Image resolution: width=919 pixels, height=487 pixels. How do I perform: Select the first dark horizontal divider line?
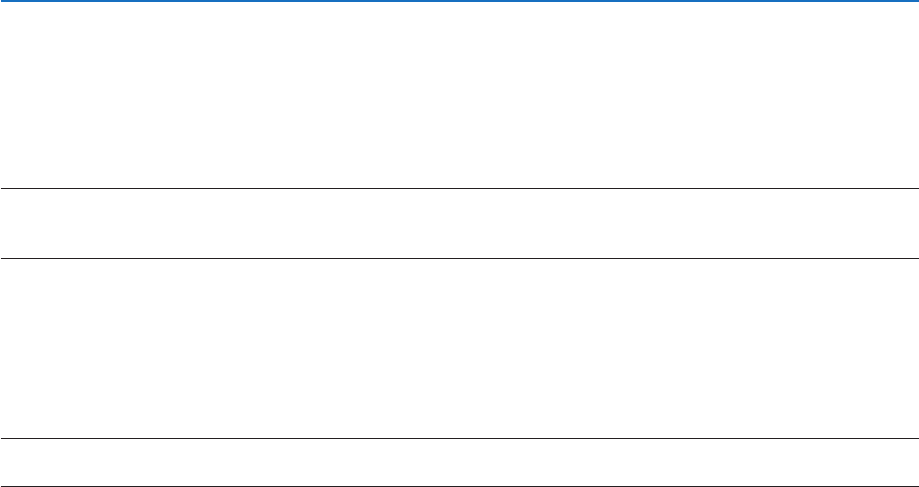[460, 188]
